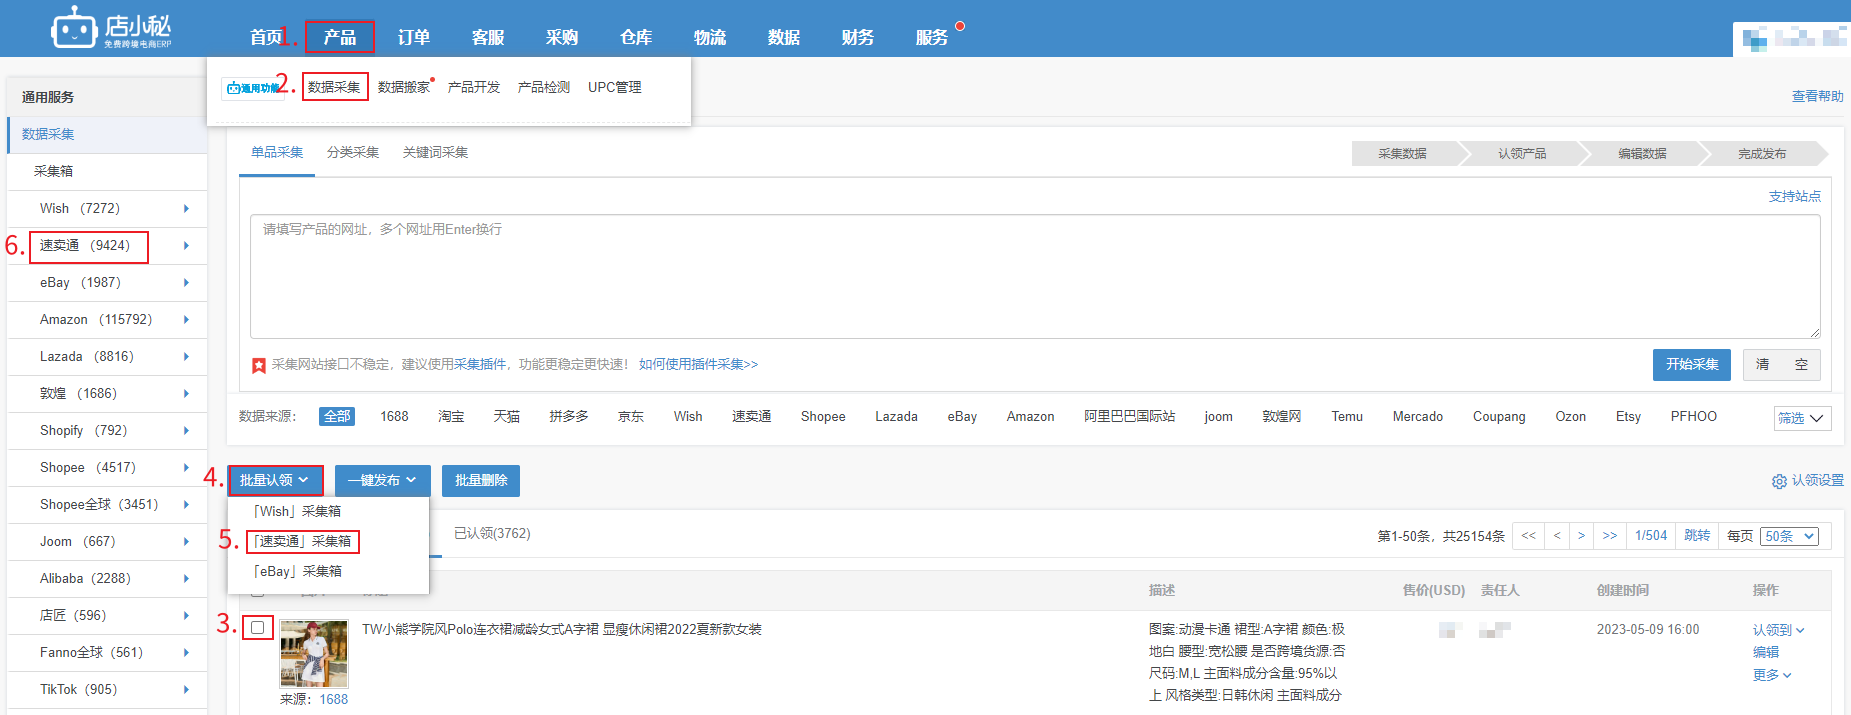Open the blurred user account area
The height and width of the screenshot is (715, 1851).
(x=1791, y=38)
